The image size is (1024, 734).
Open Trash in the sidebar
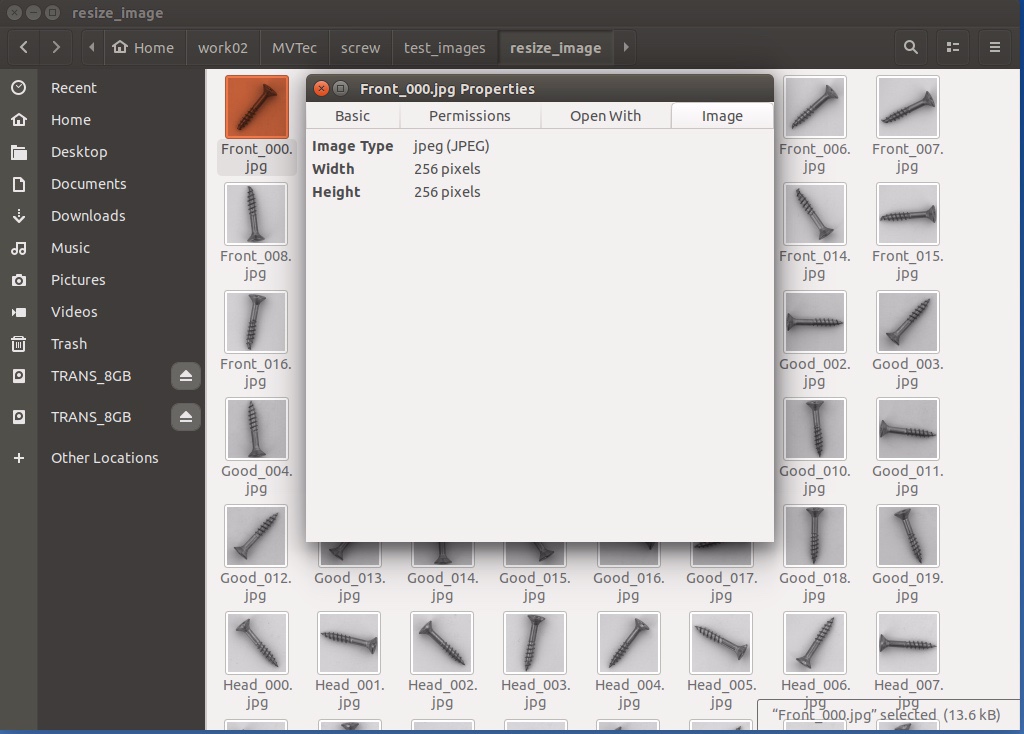103,343
